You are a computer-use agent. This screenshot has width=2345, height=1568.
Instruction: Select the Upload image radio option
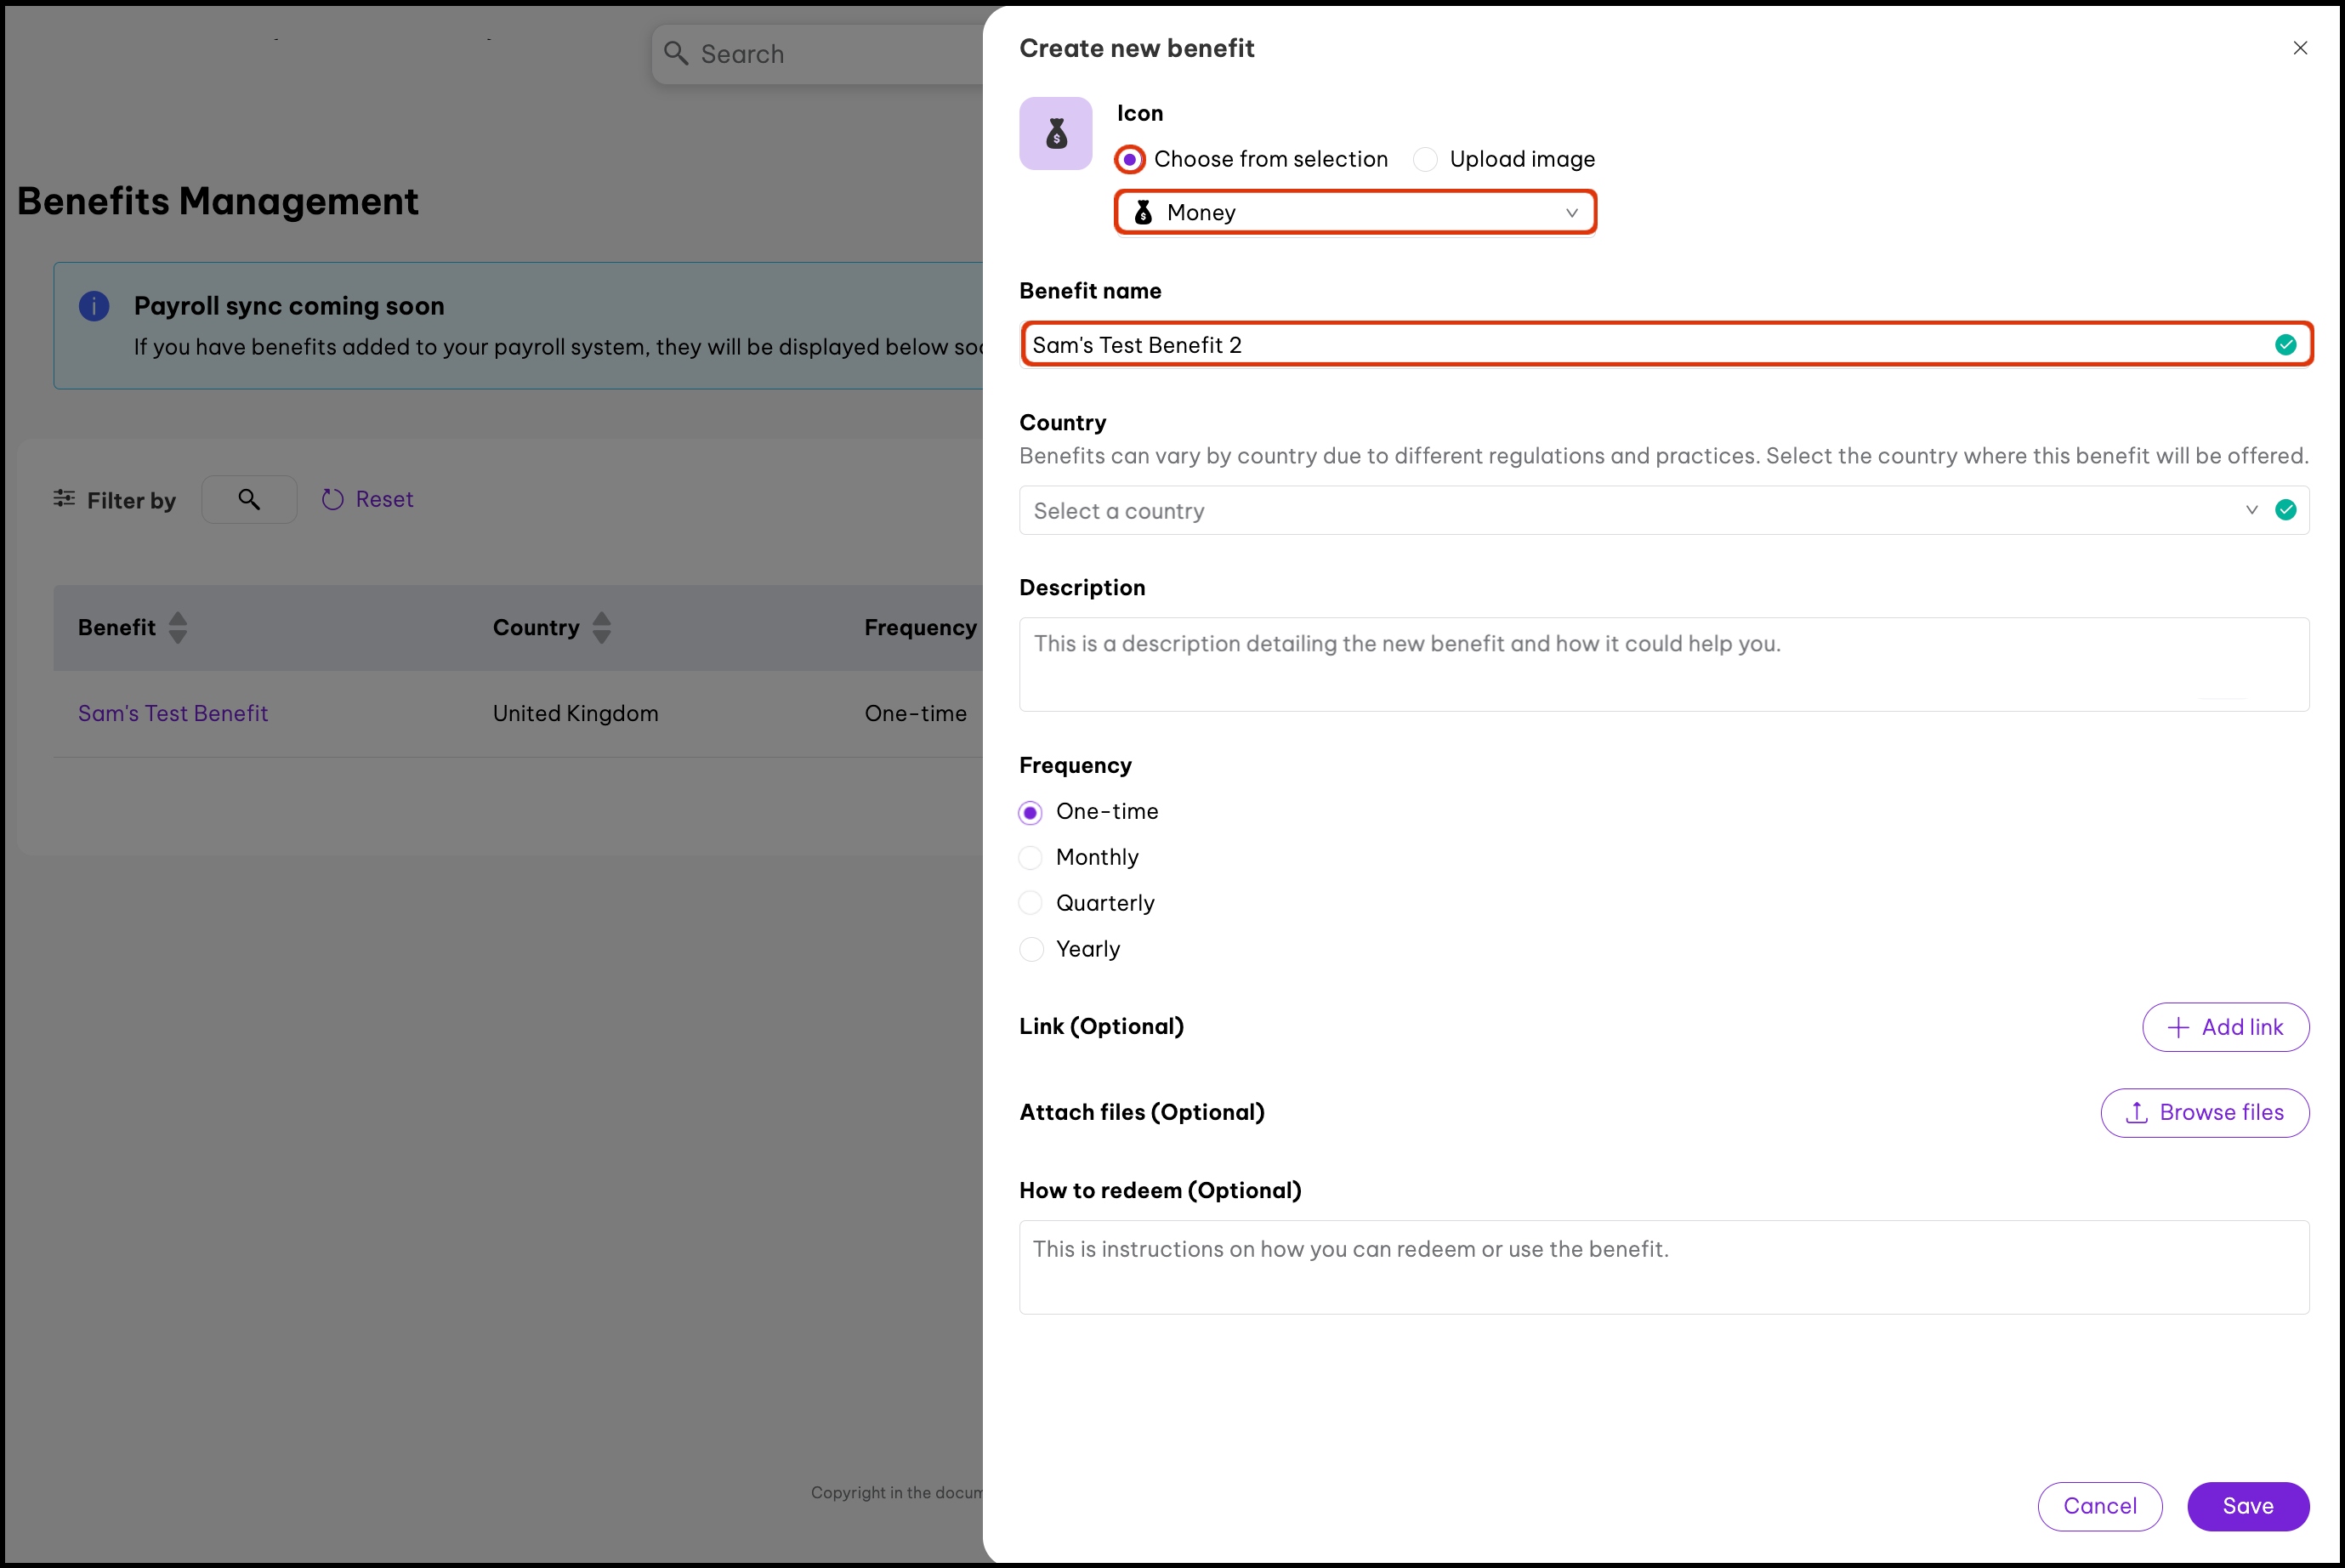coord(1425,159)
